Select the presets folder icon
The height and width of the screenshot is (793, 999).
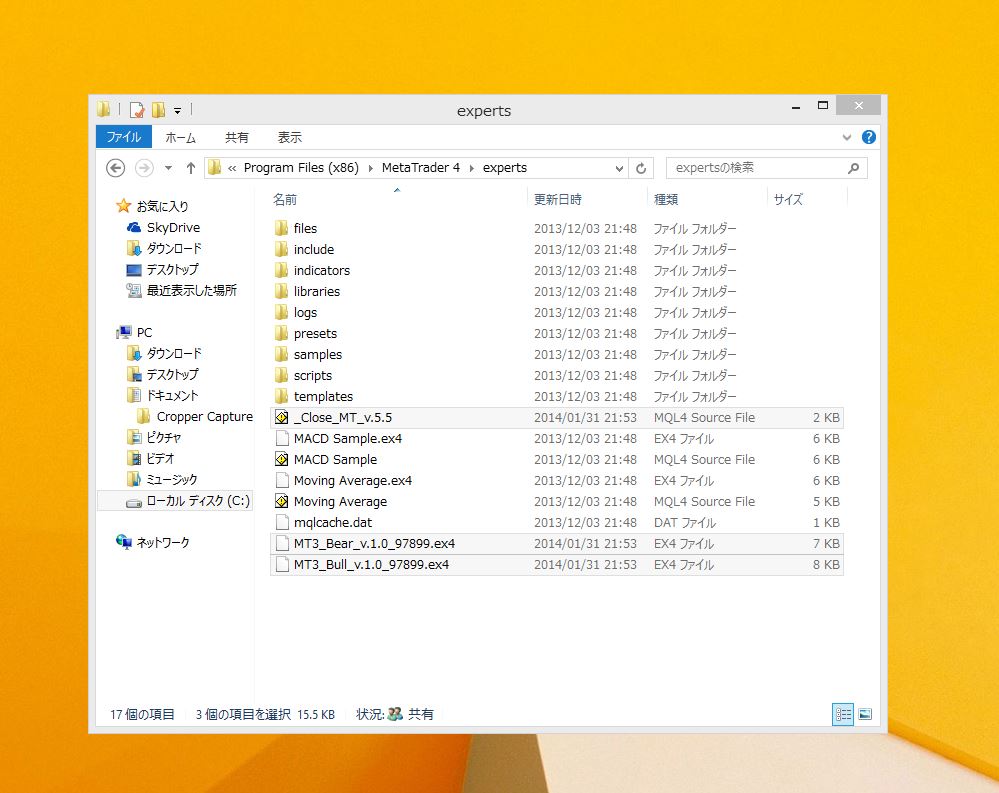click(x=282, y=333)
